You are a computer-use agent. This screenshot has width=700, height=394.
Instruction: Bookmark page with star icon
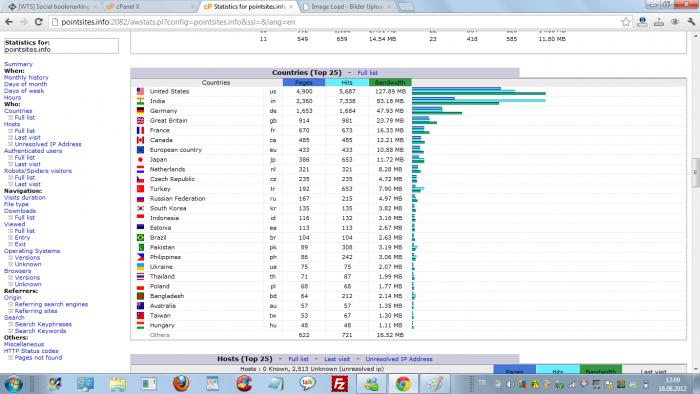(626, 21)
